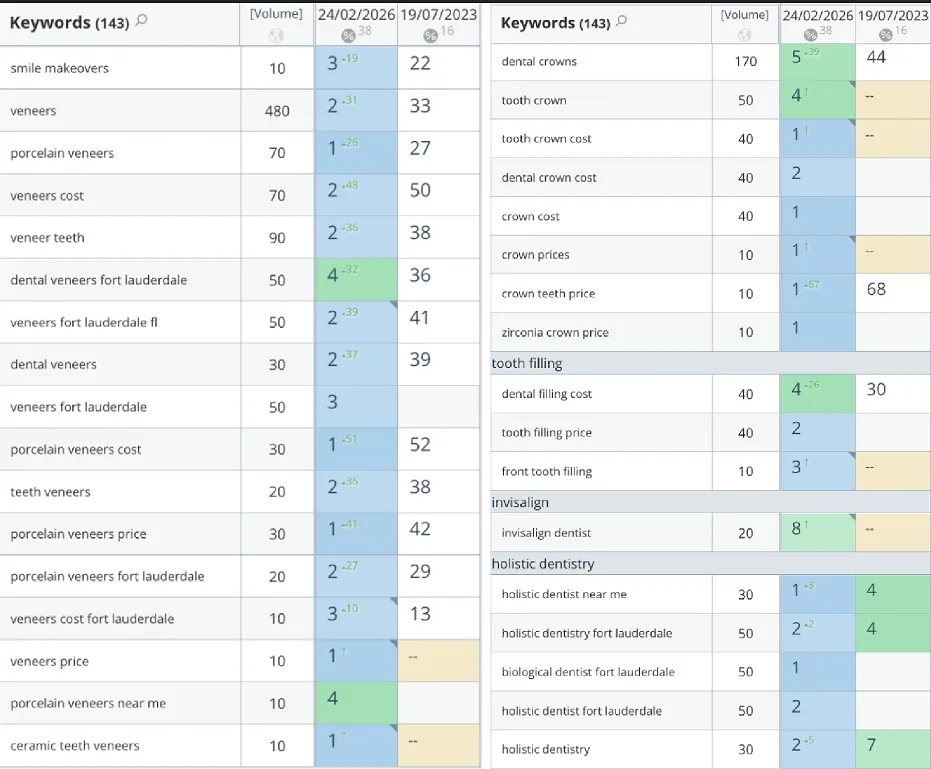The height and width of the screenshot is (769, 931).
Task: Click globe icon under right Volume header
Action: 744,35
